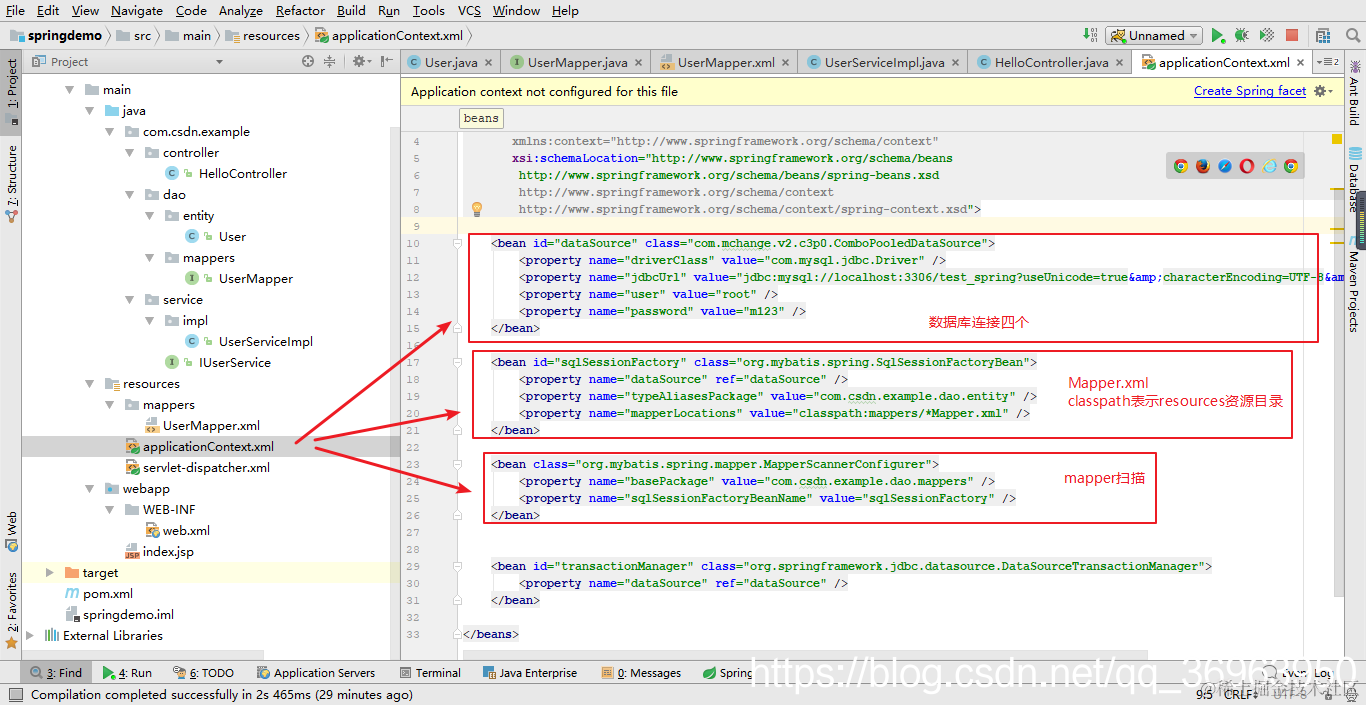Open Project Structure icon in toolbar

point(1323,35)
